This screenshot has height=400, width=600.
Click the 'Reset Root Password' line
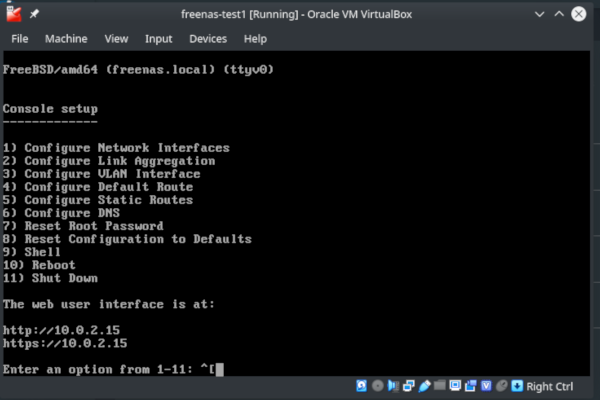[x=83, y=226]
